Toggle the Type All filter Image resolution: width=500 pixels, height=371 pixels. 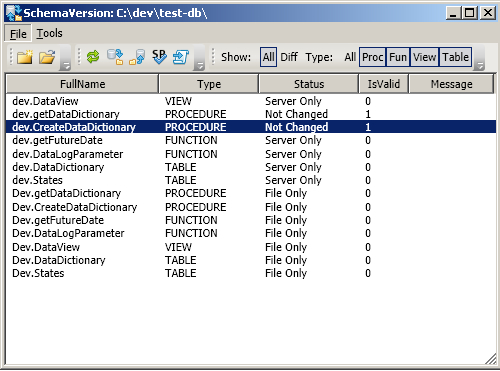[x=350, y=57]
